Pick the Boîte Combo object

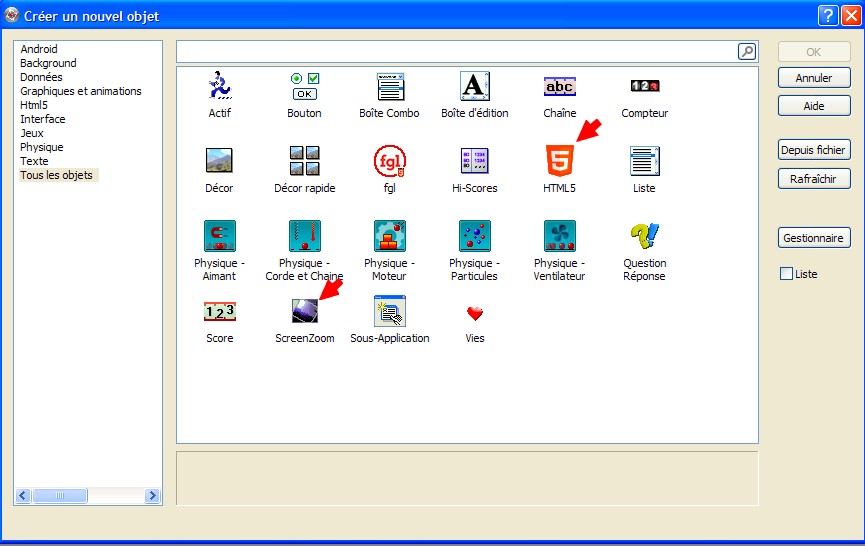point(390,87)
